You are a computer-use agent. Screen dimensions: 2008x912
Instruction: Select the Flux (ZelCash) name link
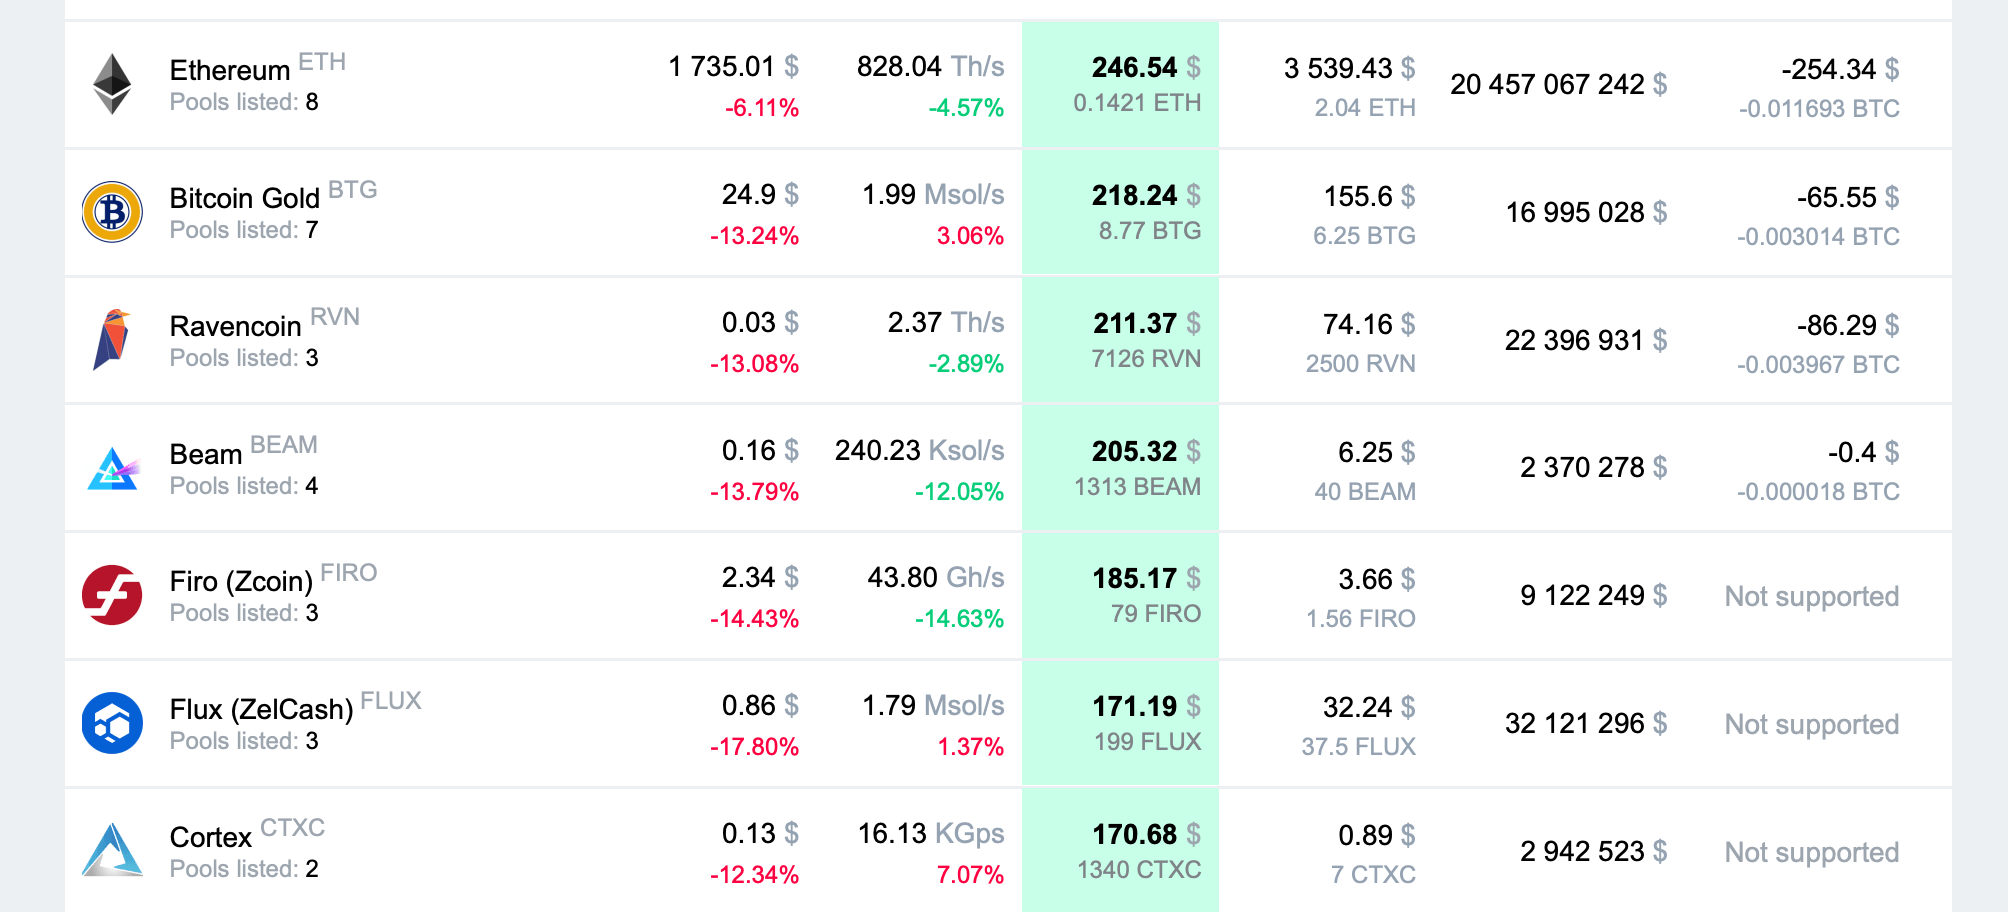261,709
